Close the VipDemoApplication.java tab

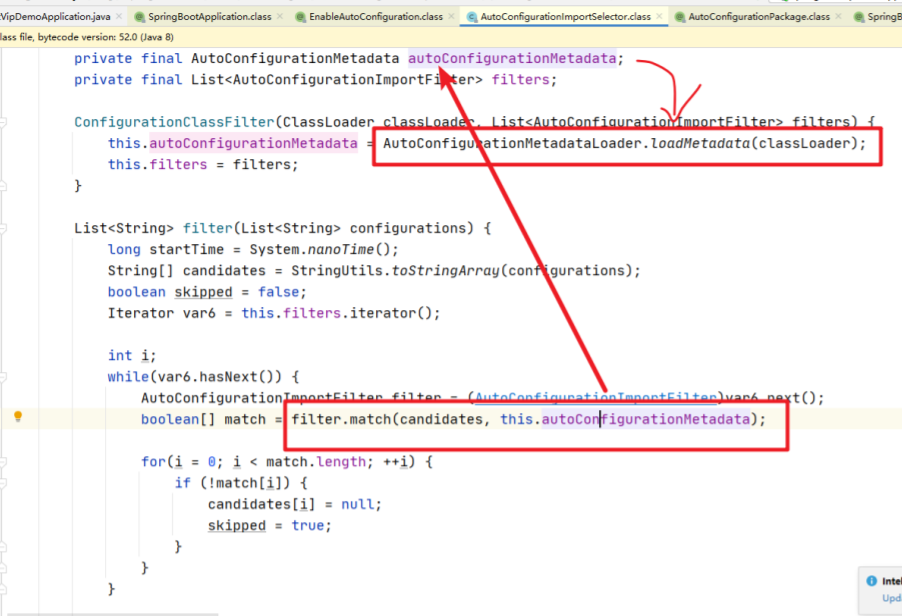[x=119, y=17]
